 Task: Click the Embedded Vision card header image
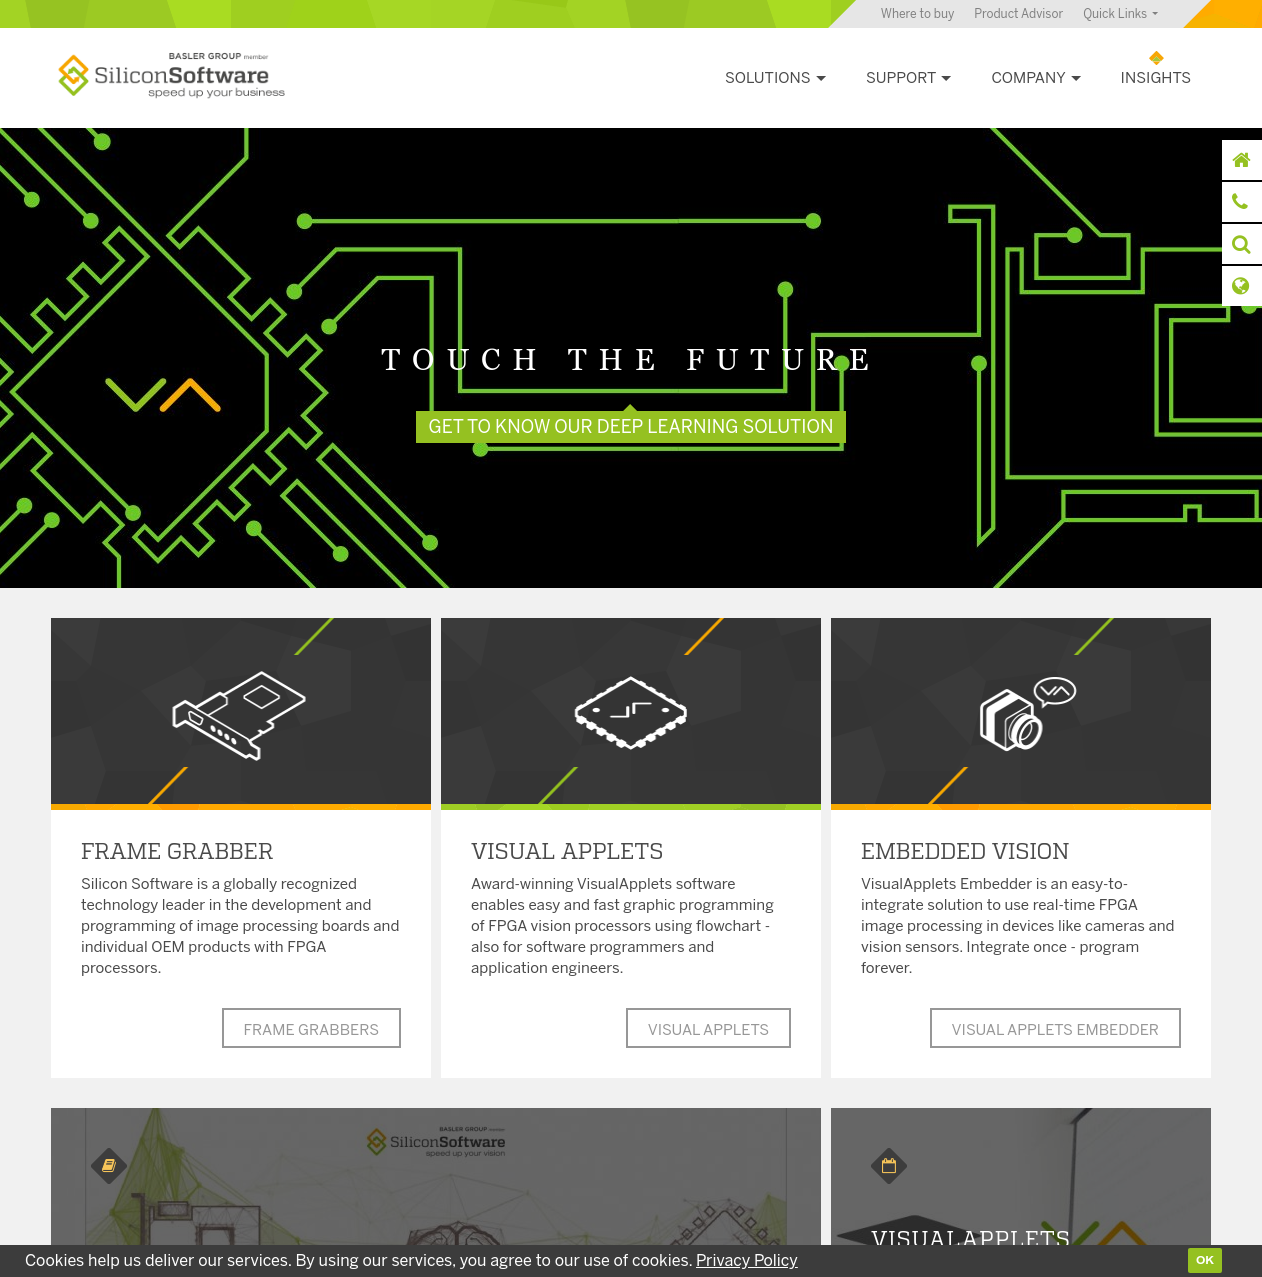[1021, 713]
